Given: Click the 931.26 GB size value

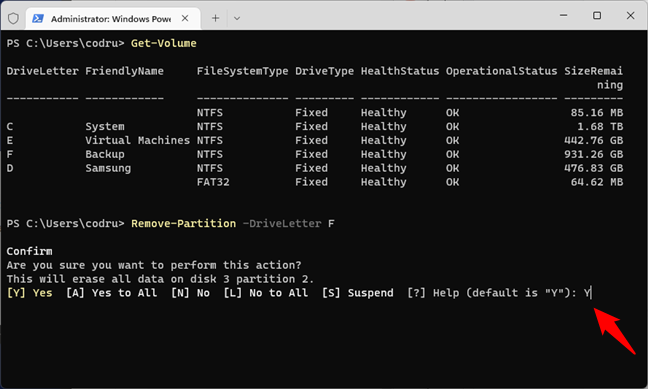Looking at the screenshot, I should click(x=593, y=154).
